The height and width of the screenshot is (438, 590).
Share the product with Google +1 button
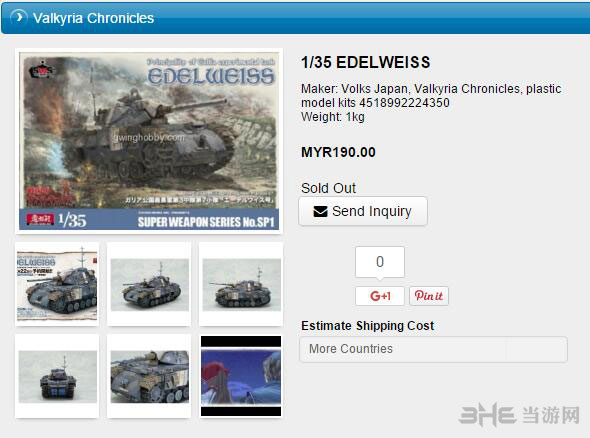click(380, 296)
